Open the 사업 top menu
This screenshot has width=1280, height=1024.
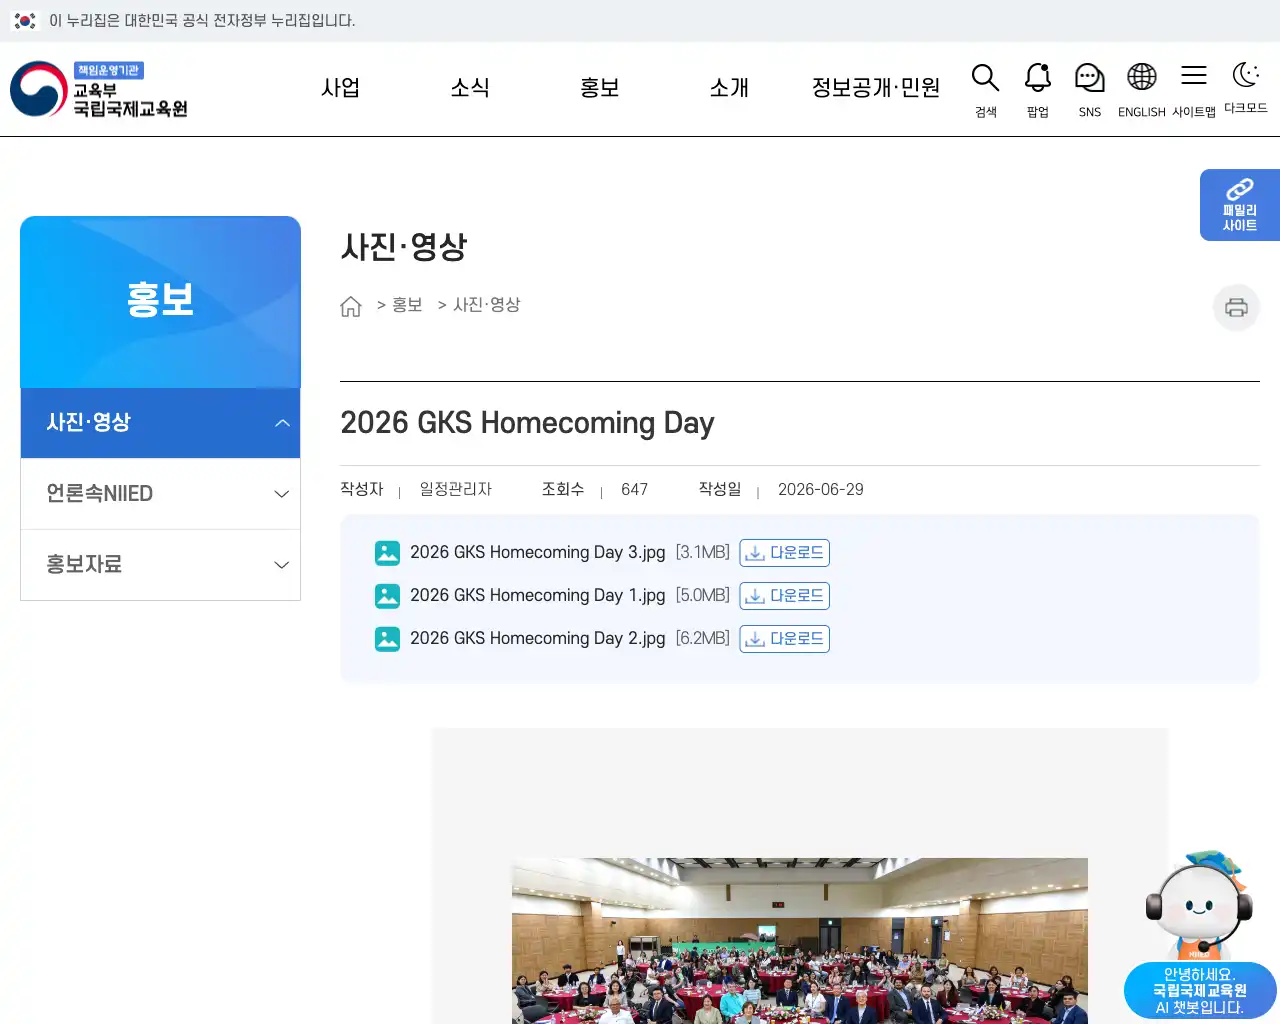point(340,88)
